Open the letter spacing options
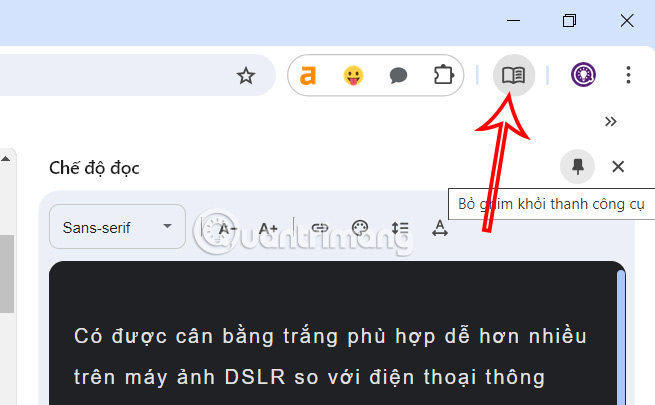The image size is (655, 405). (439, 228)
